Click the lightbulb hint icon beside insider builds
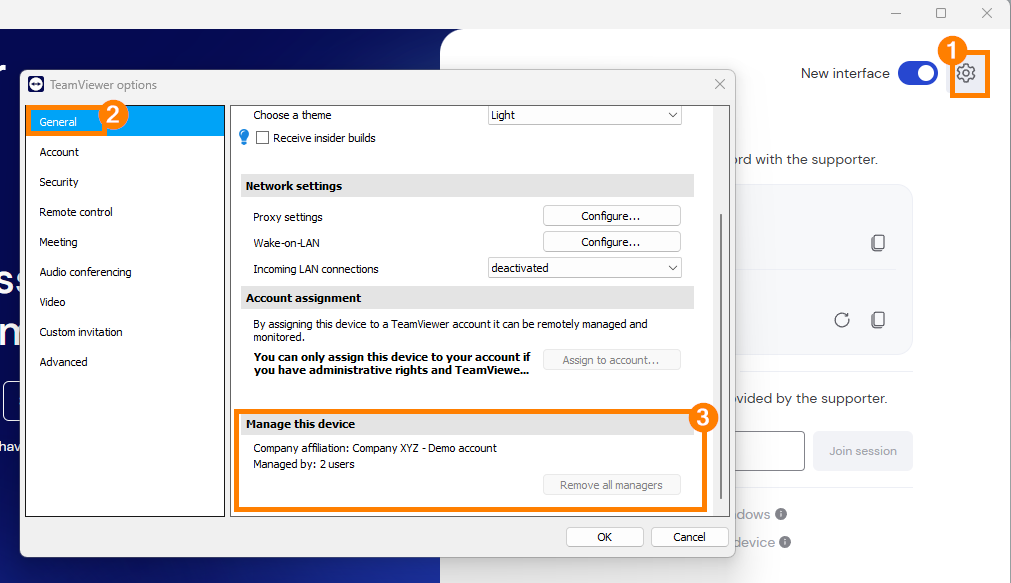1011x583 pixels. tap(244, 137)
